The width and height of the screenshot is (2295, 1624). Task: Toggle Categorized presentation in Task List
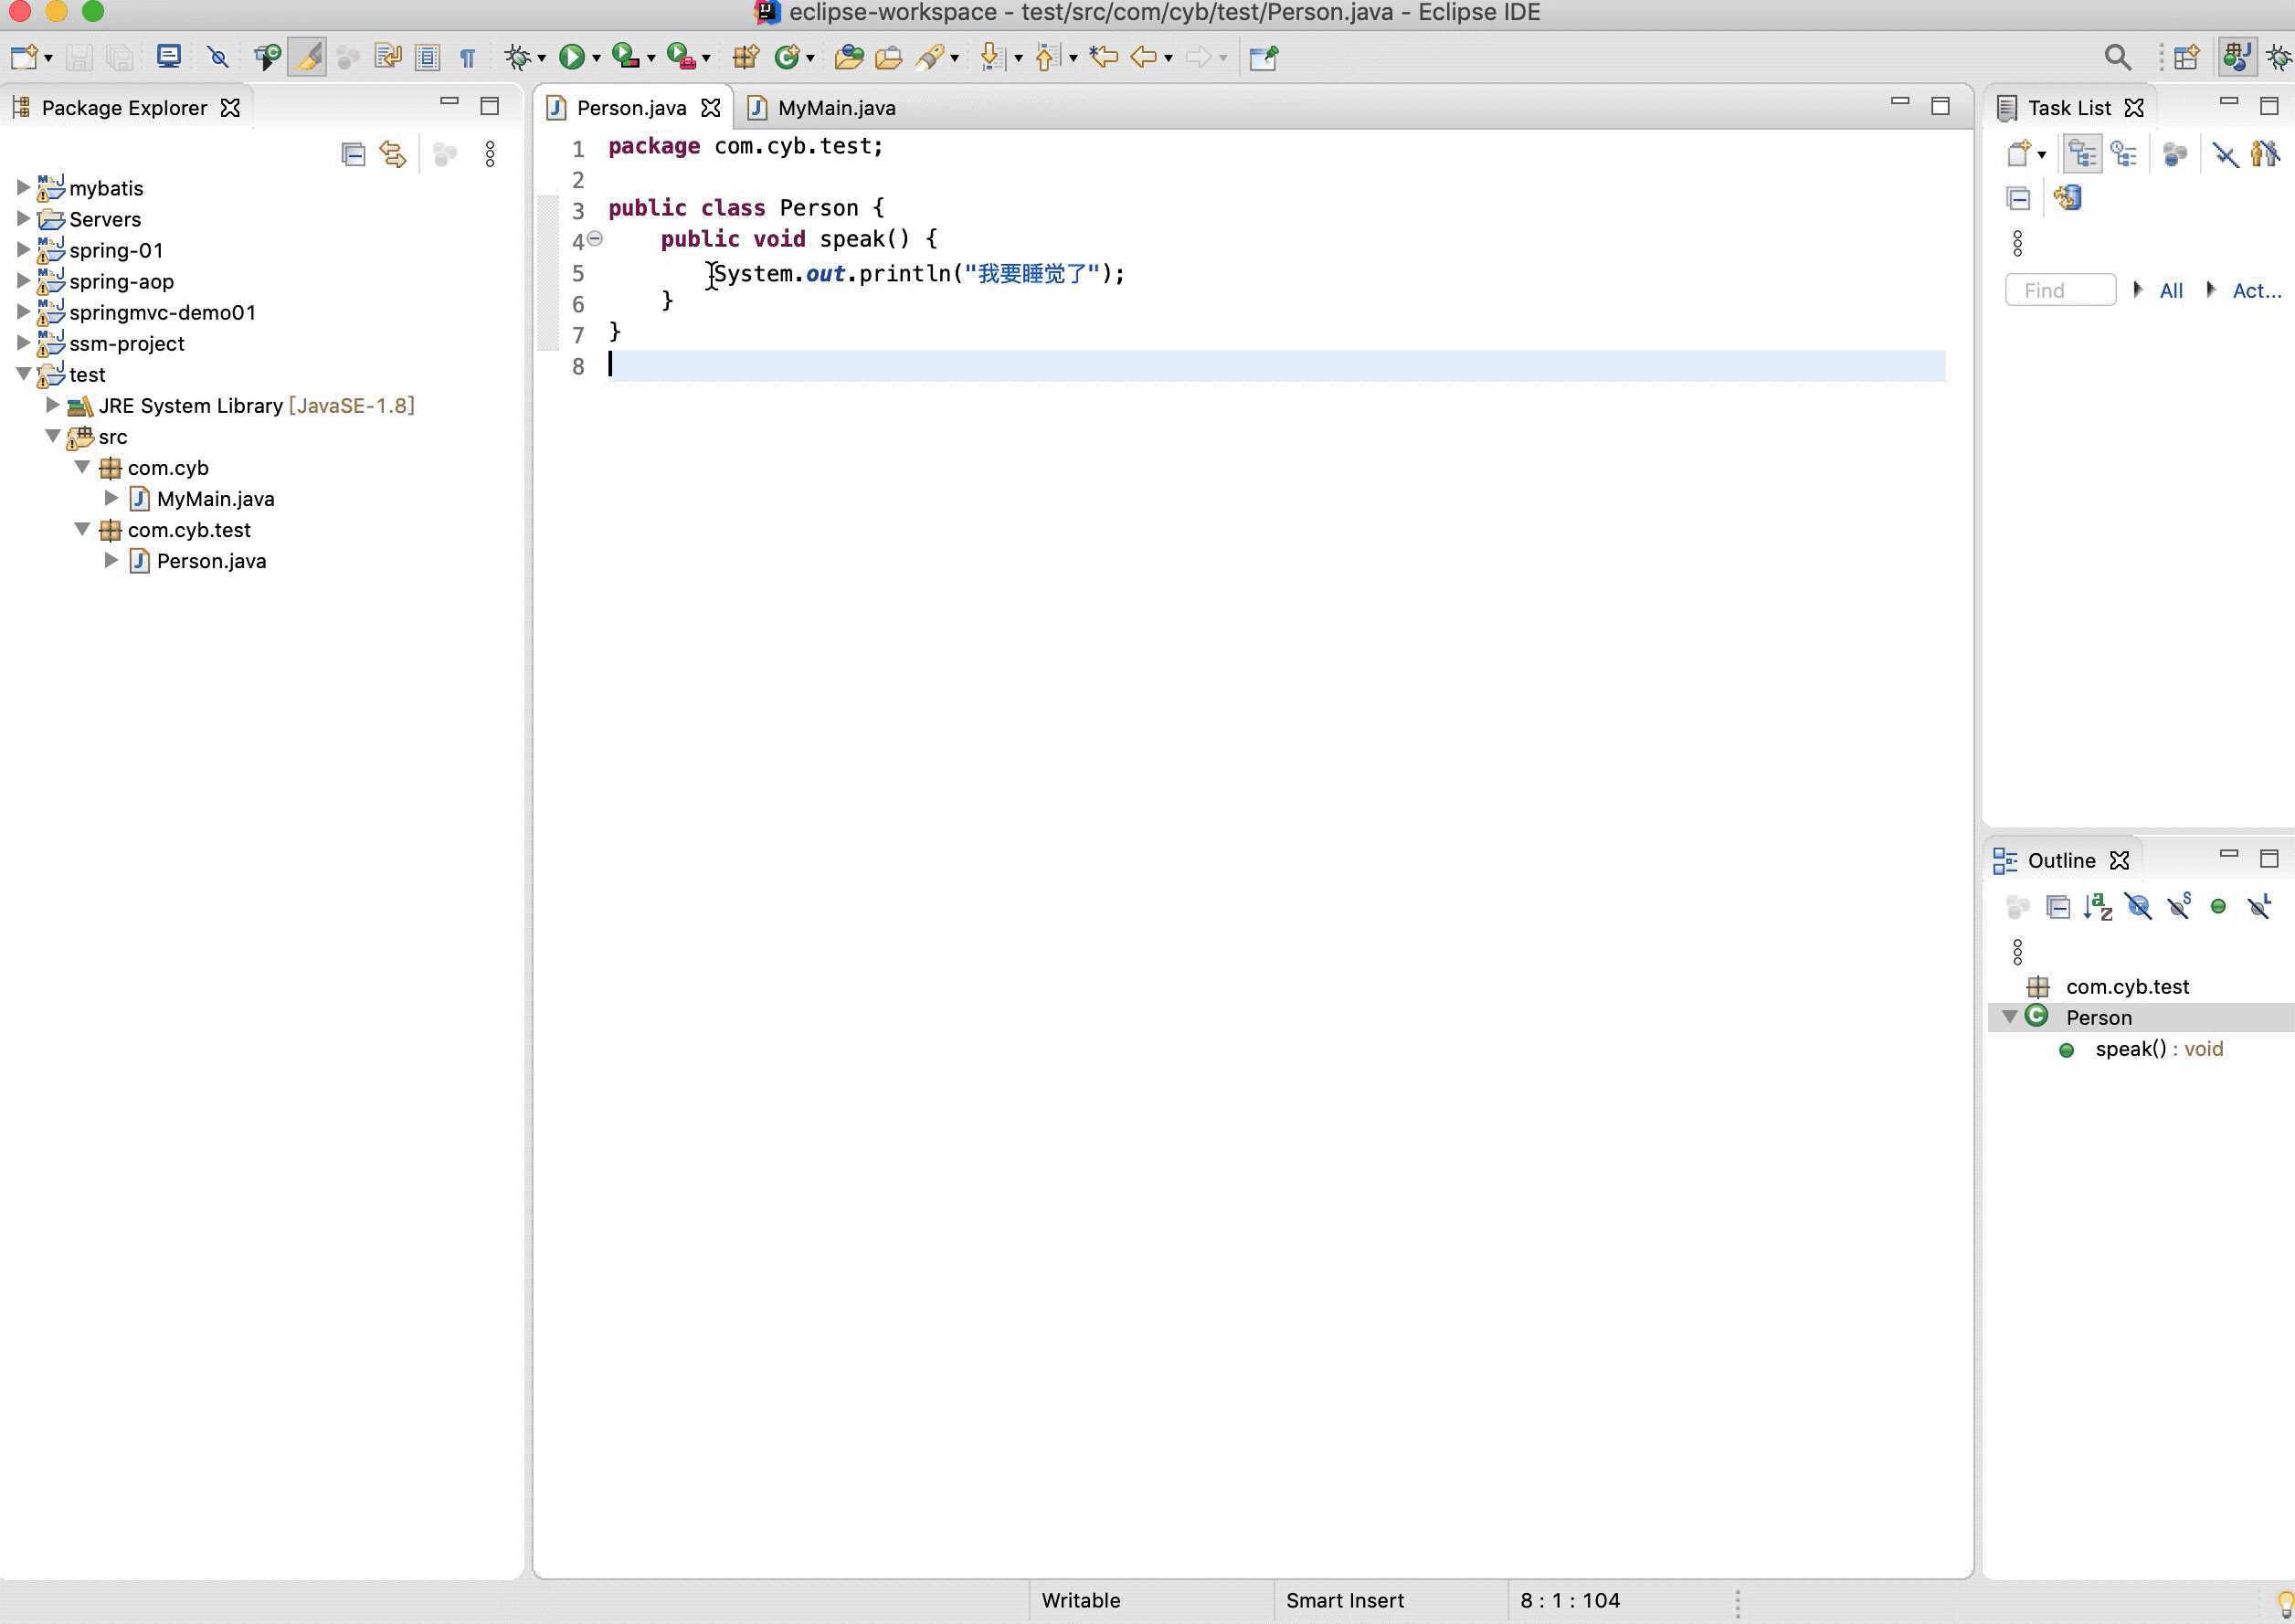point(2082,154)
